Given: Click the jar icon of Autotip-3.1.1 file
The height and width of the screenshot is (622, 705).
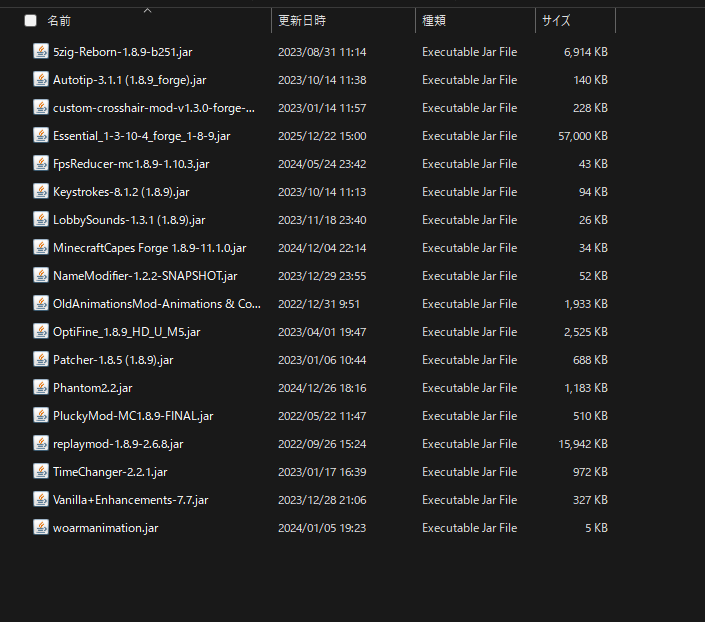Looking at the screenshot, I should click(x=41, y=79).
